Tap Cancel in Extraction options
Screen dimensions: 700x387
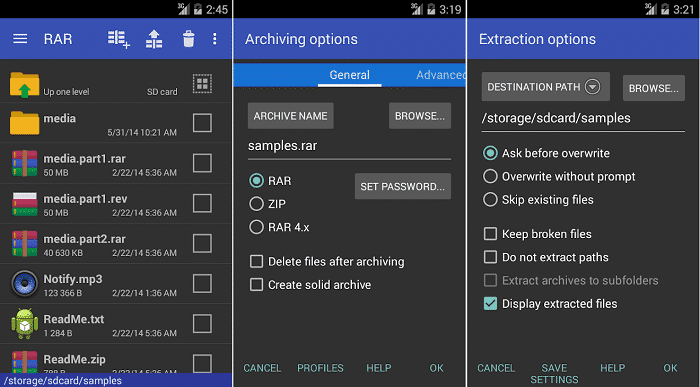coord(496,368)
